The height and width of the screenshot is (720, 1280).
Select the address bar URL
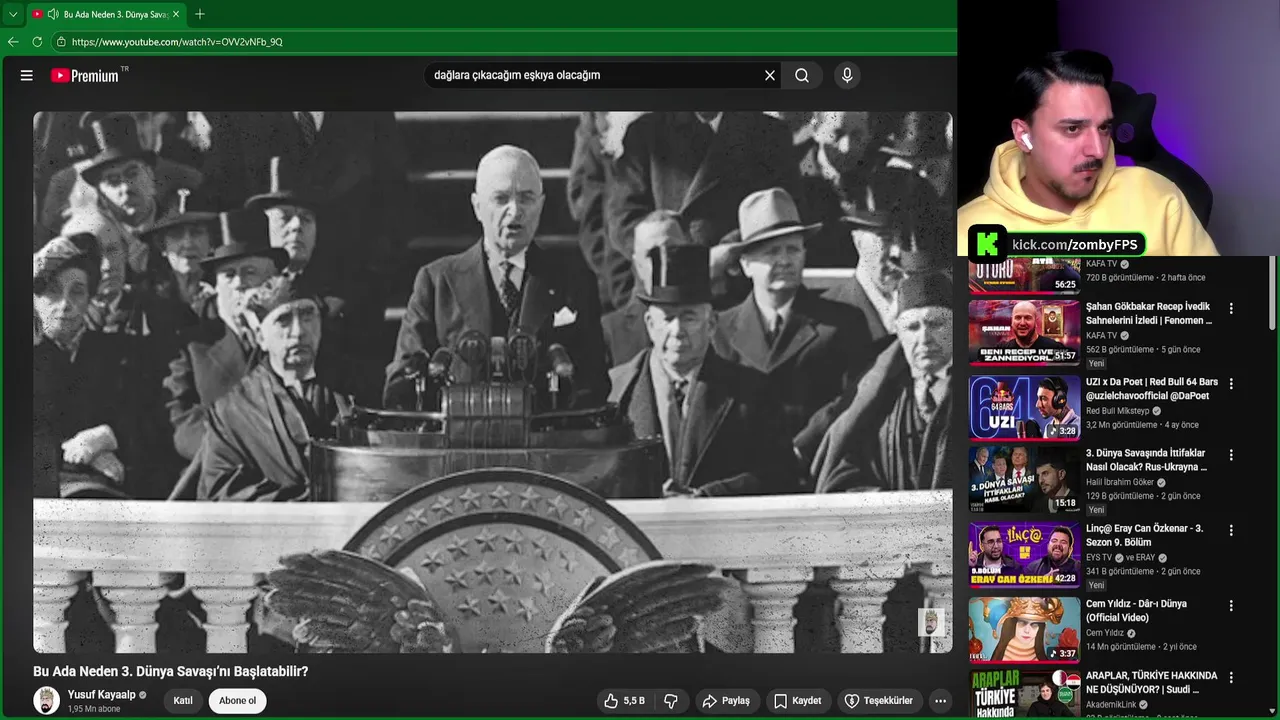(177, 42)
